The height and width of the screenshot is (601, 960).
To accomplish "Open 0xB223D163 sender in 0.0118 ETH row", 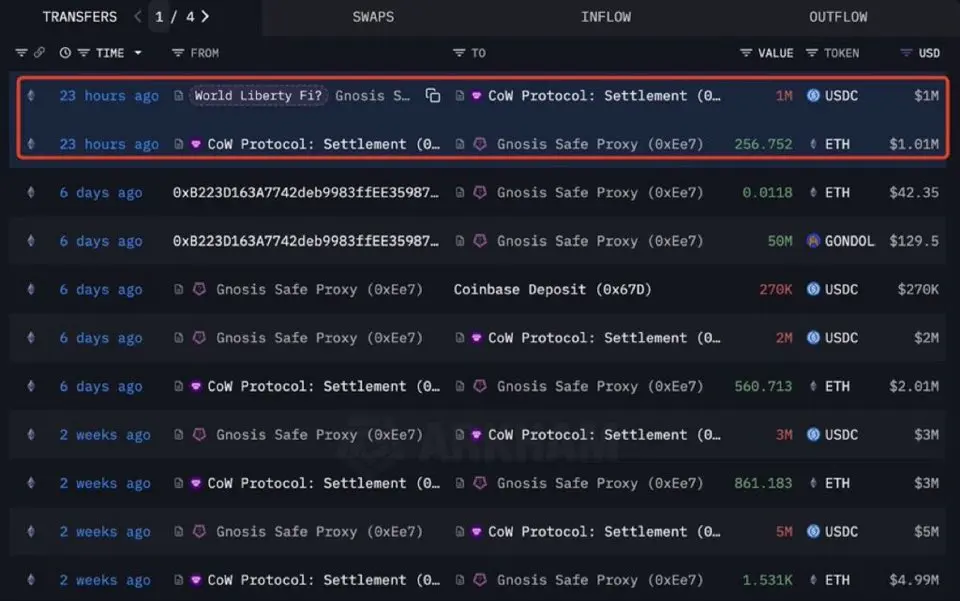I will [306, 192].
